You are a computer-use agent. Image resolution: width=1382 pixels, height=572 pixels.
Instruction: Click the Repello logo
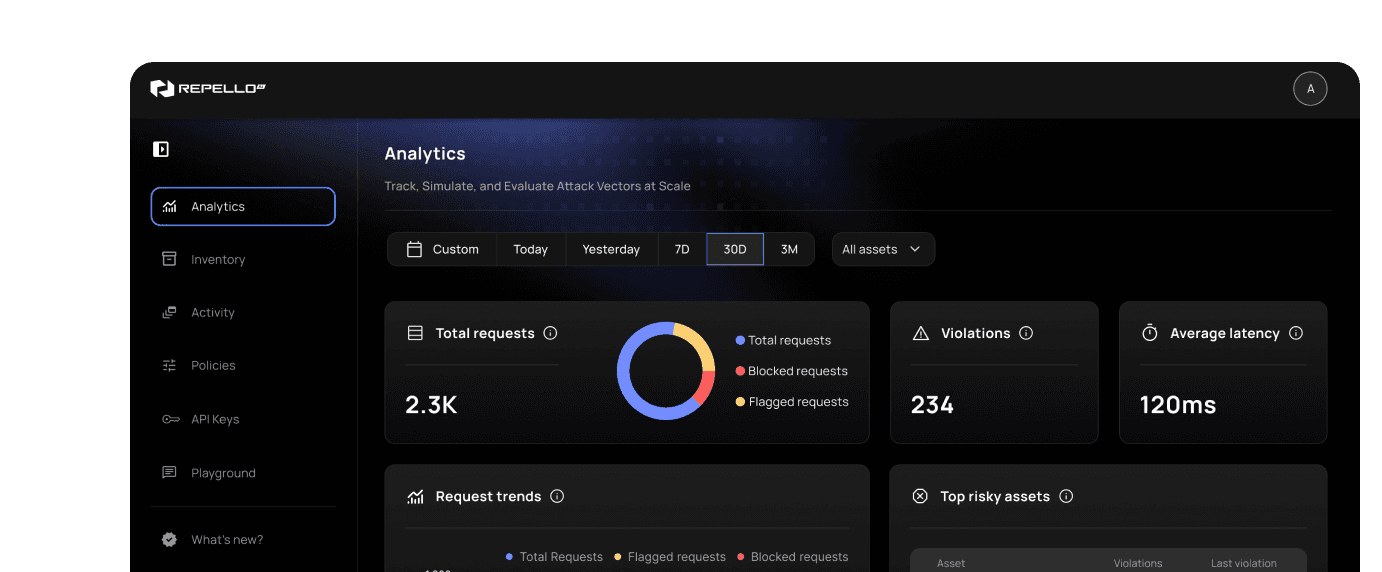click(208, 89)
